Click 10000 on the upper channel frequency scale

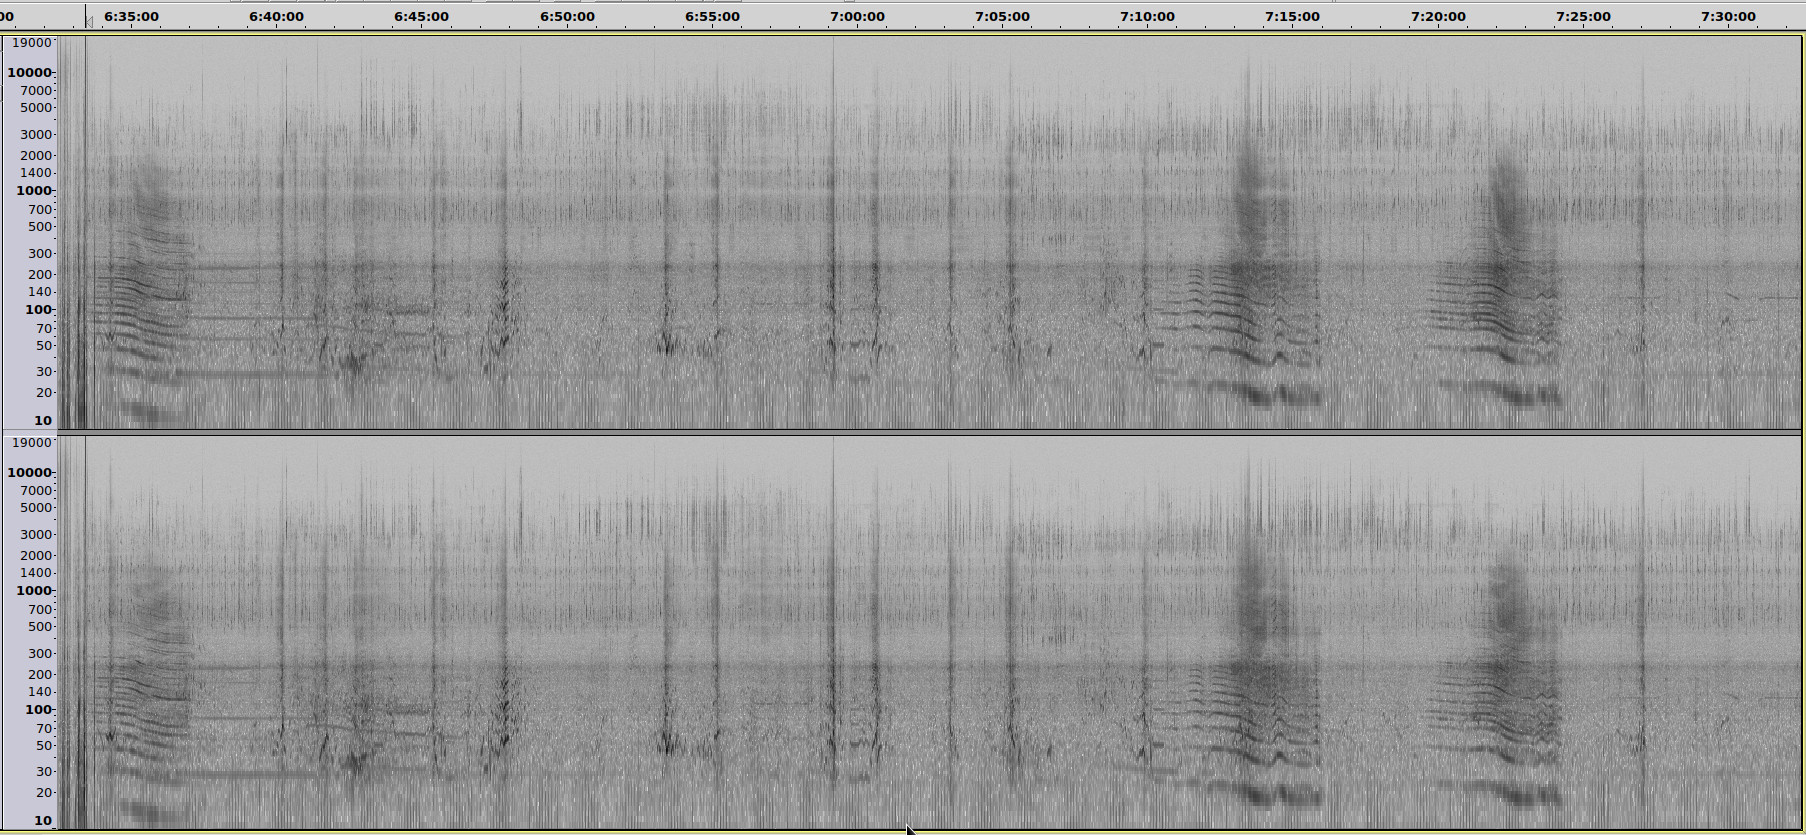click(30, 73)
